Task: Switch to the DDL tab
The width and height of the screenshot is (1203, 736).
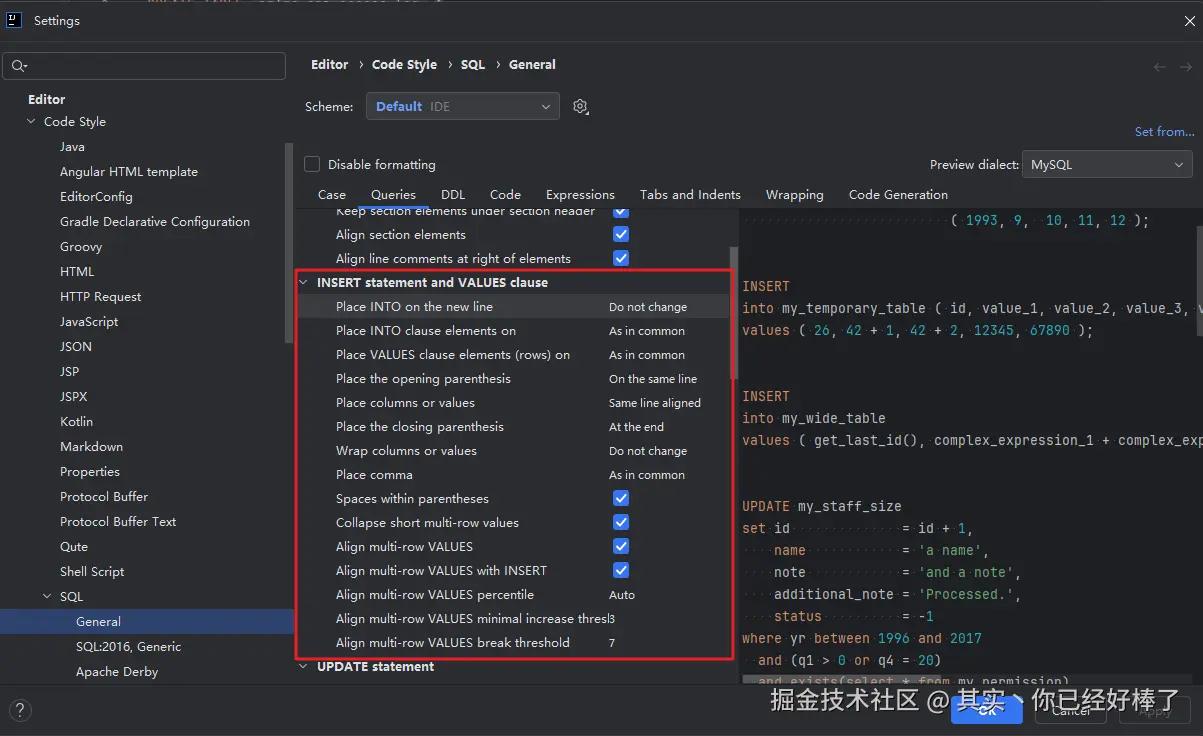Action: pyautogui.click(x=453, y=195)
